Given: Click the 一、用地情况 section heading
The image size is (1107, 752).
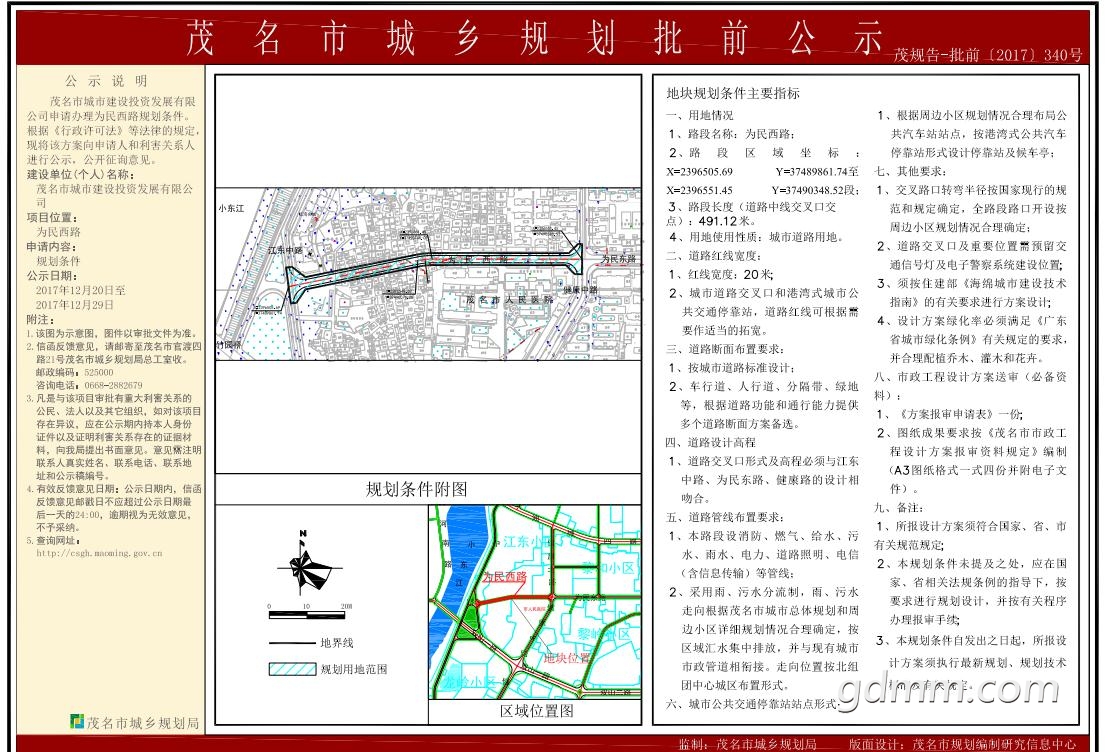Looking at the screenshot, I should click(700, 115).
